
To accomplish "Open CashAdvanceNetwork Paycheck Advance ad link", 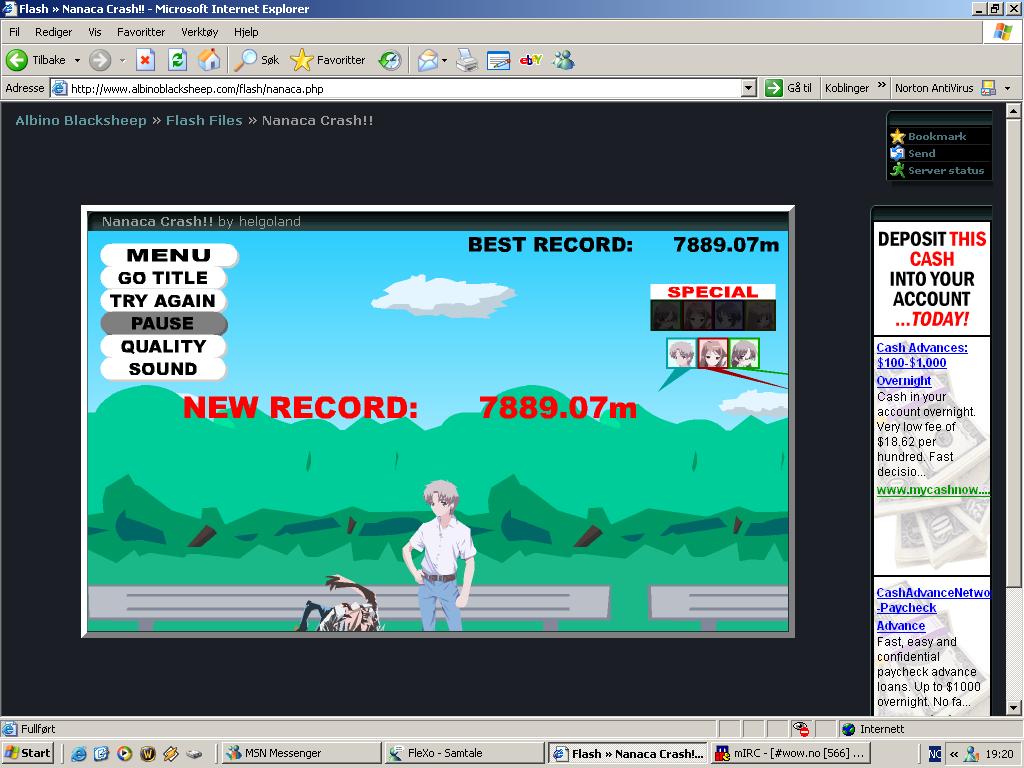I will click(x=933, y=609).
